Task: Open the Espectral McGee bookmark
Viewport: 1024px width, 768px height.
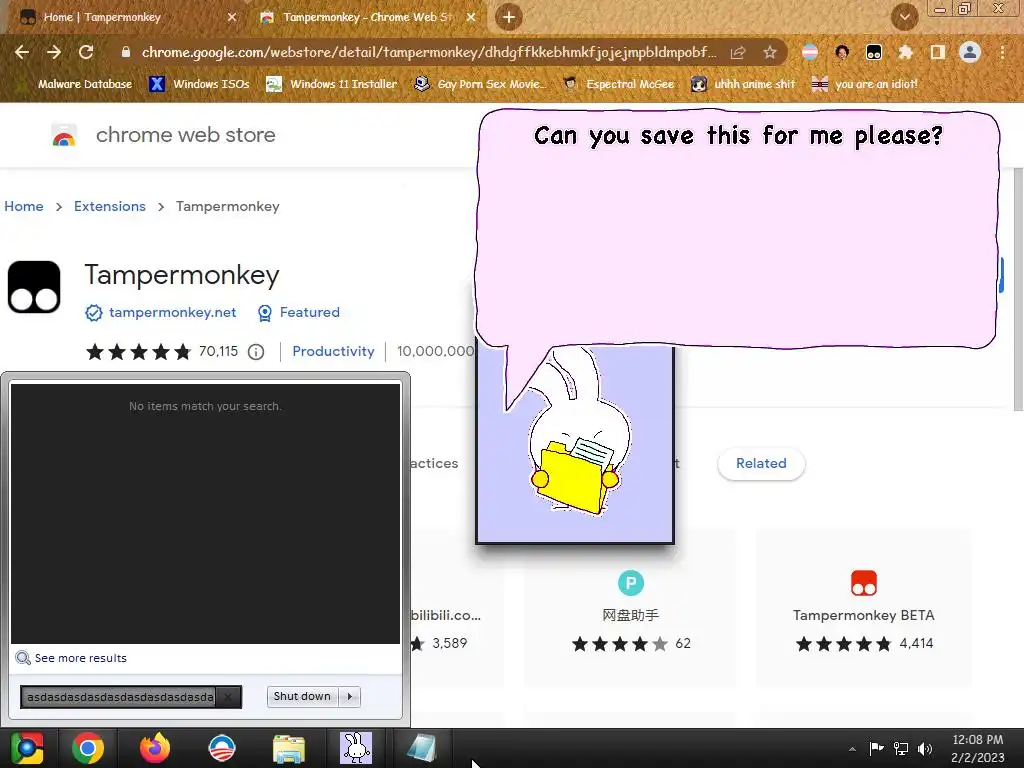Action: coord(618,84)
